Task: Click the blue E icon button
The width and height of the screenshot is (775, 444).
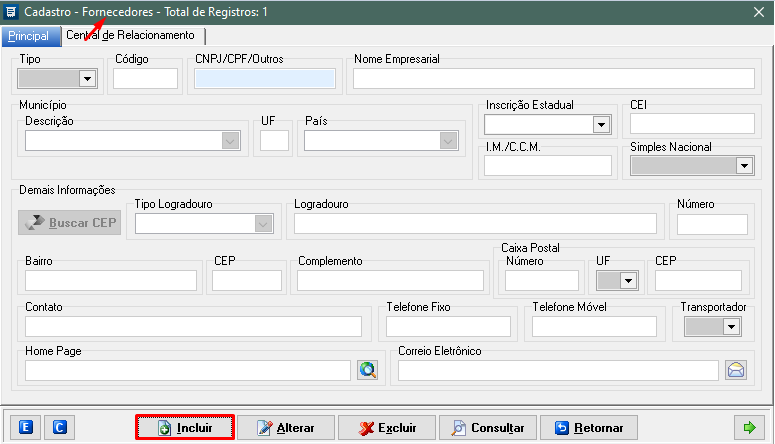Action: pos(26,428)
